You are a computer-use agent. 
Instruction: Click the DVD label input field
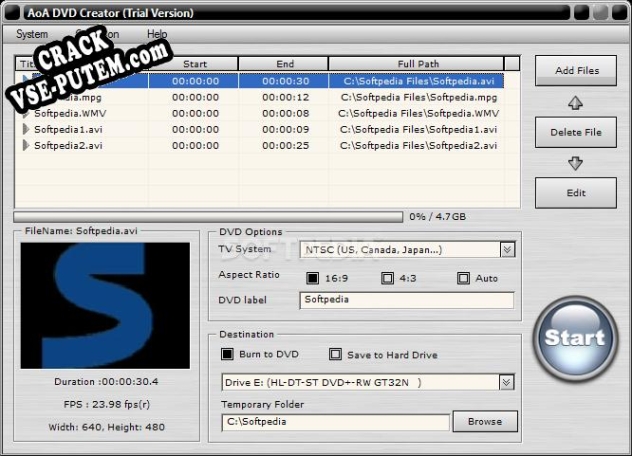pyautogui.click(x=407, y=300)
